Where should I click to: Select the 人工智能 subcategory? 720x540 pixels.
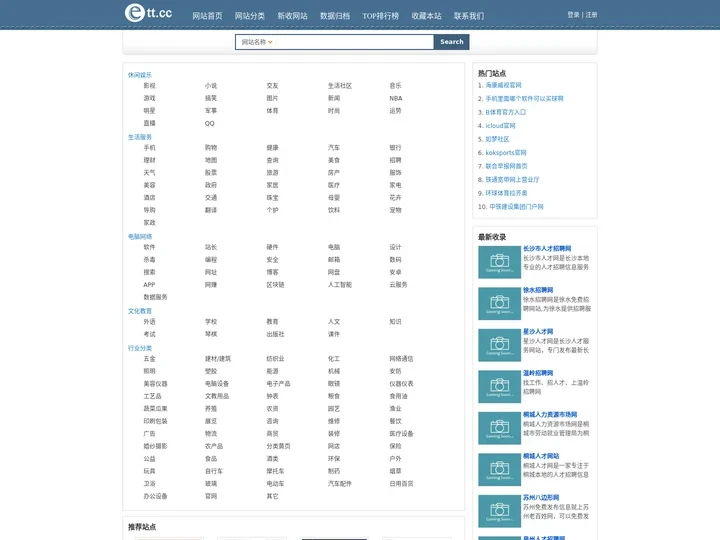[x=340, y=285]
